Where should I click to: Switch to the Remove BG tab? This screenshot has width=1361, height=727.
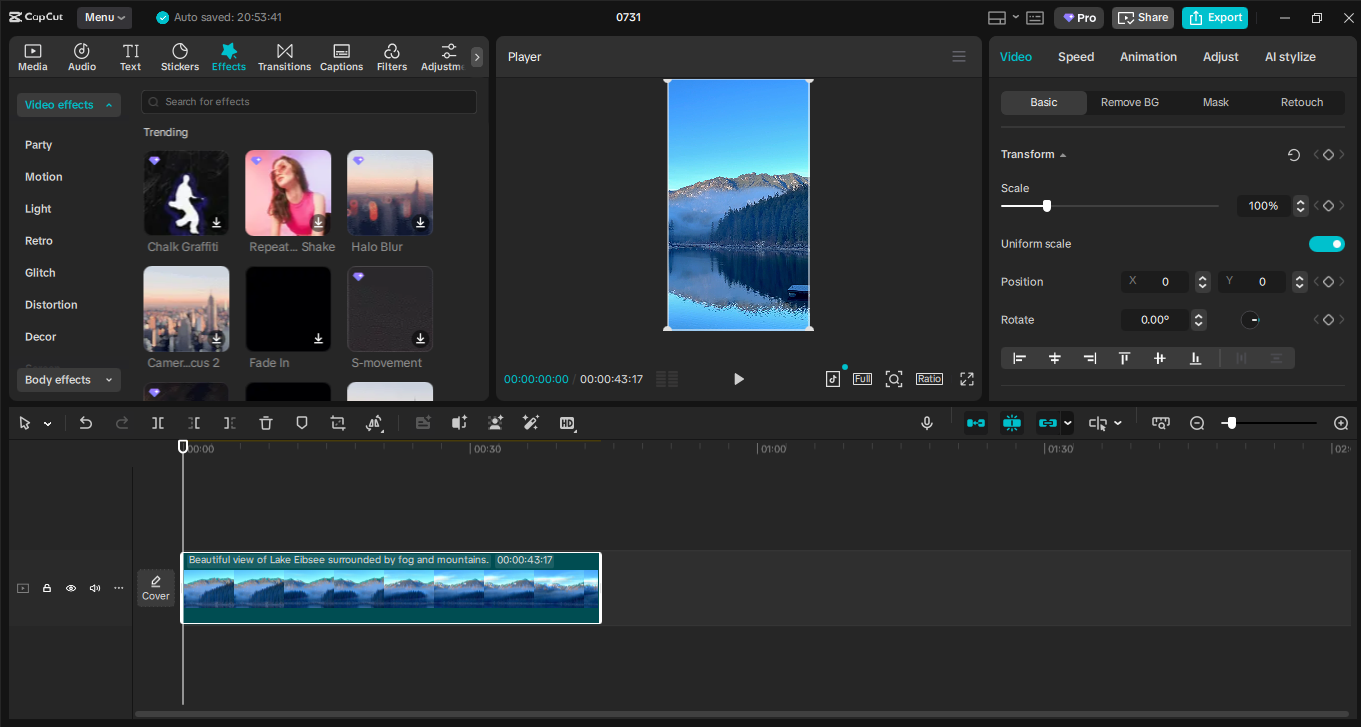click(x=1129, y=102)
